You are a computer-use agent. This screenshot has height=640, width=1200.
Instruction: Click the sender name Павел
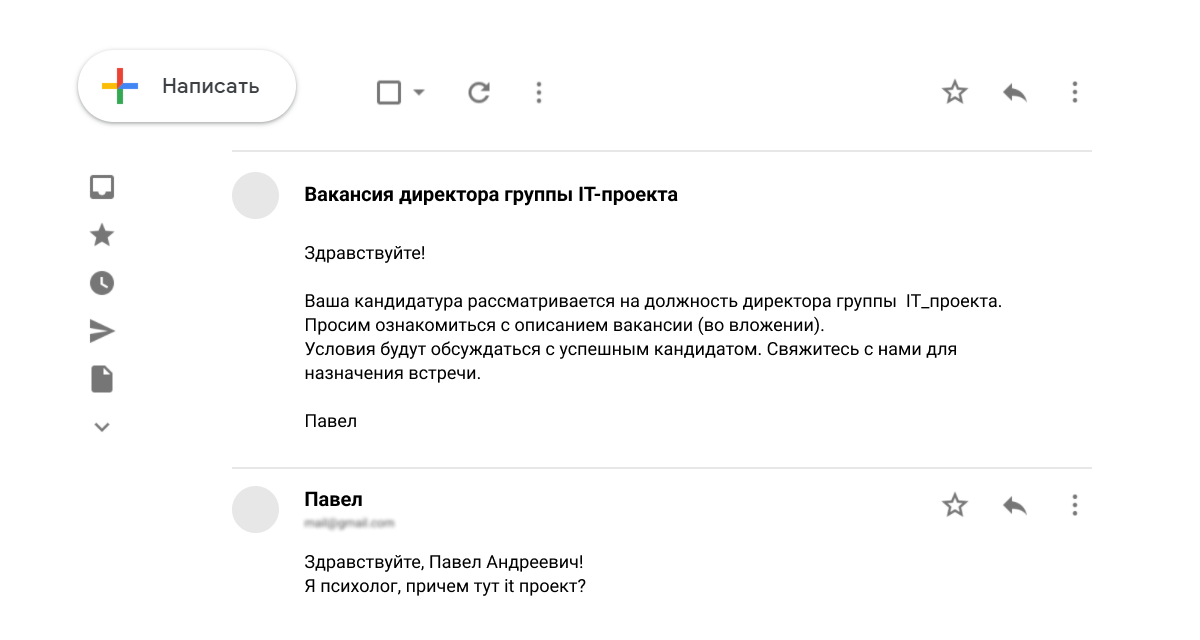[x=333, y=499]
